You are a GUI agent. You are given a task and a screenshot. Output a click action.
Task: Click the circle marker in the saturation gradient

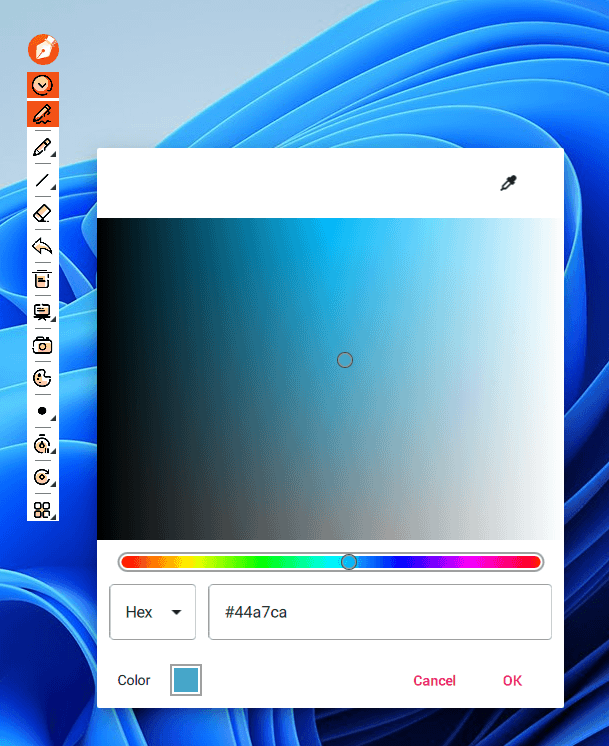(345, 360)
